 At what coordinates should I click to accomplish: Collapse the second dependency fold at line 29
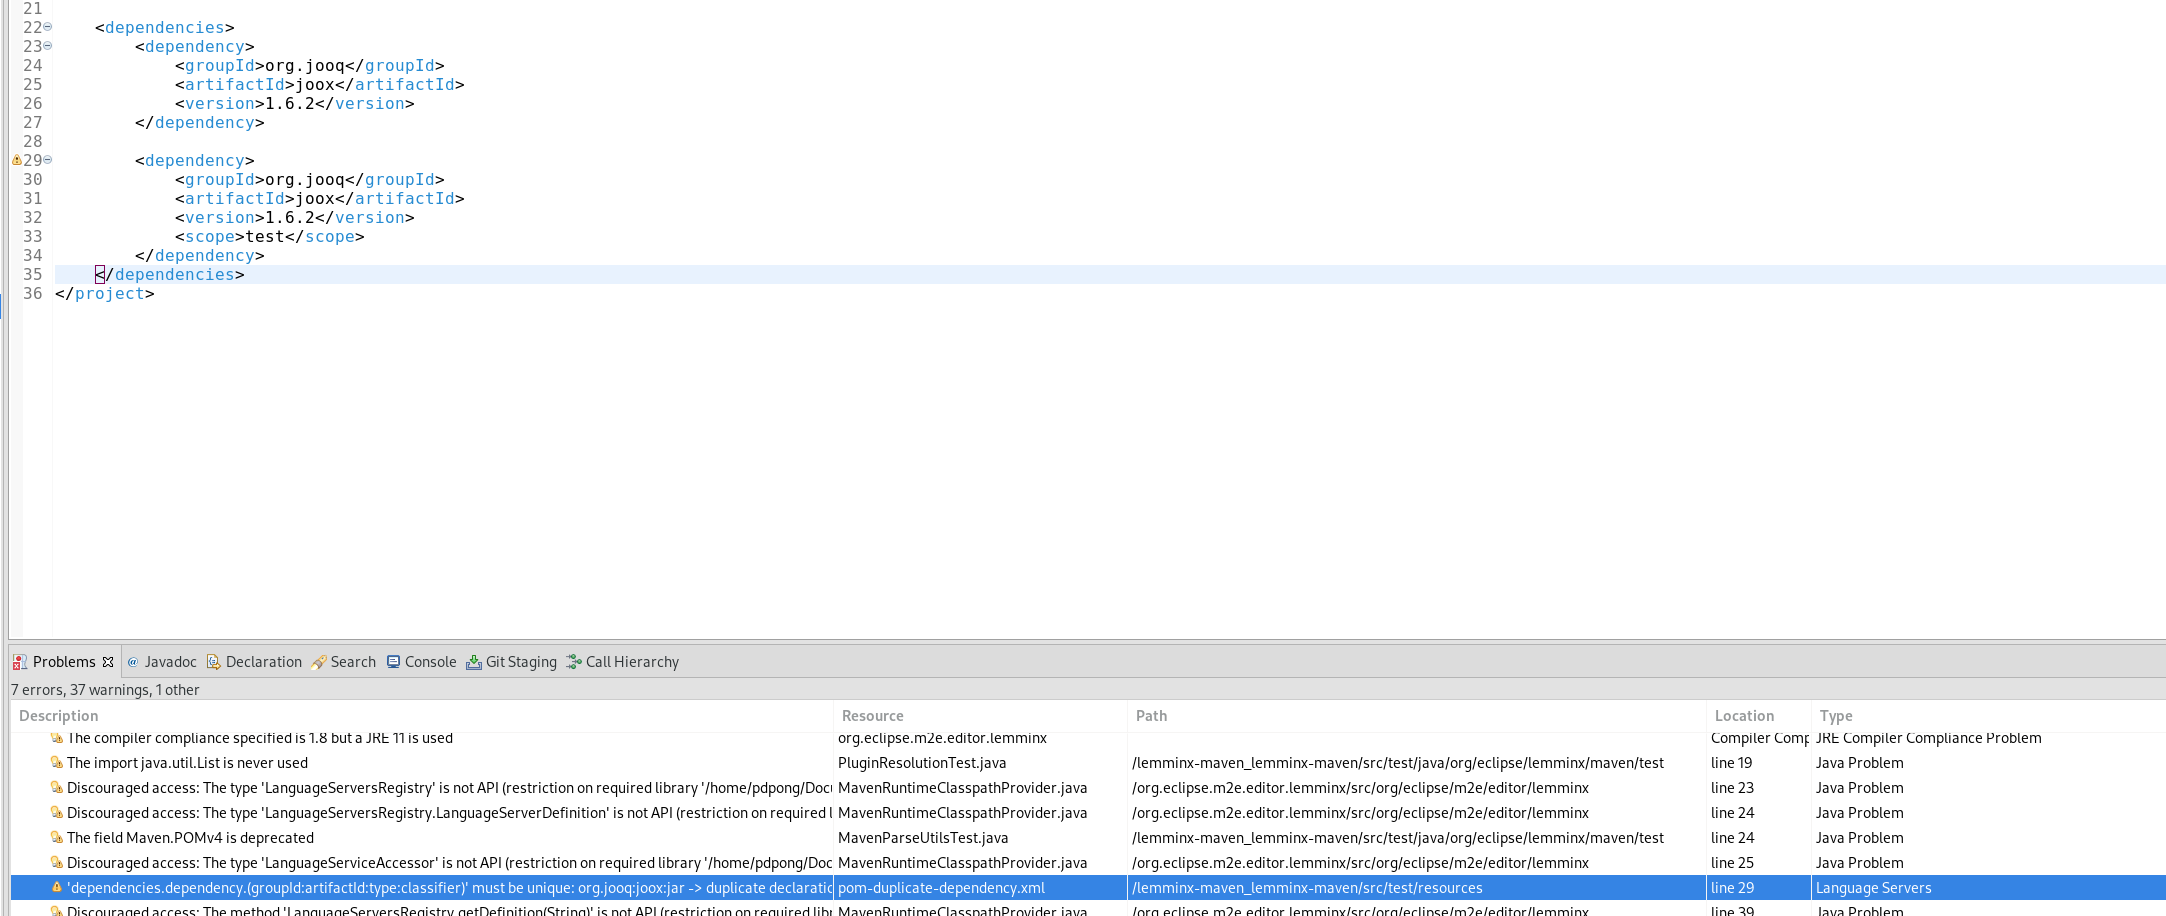(47, 160)
